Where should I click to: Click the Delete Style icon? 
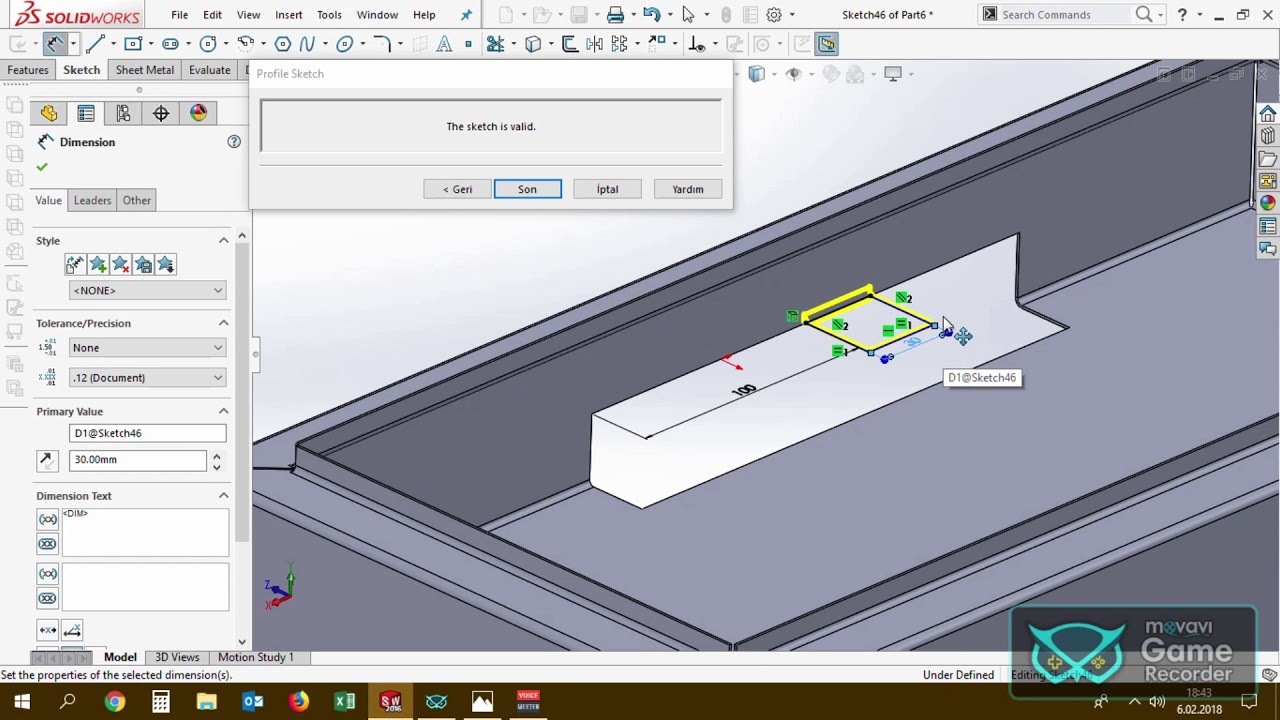tap(121, 264)
